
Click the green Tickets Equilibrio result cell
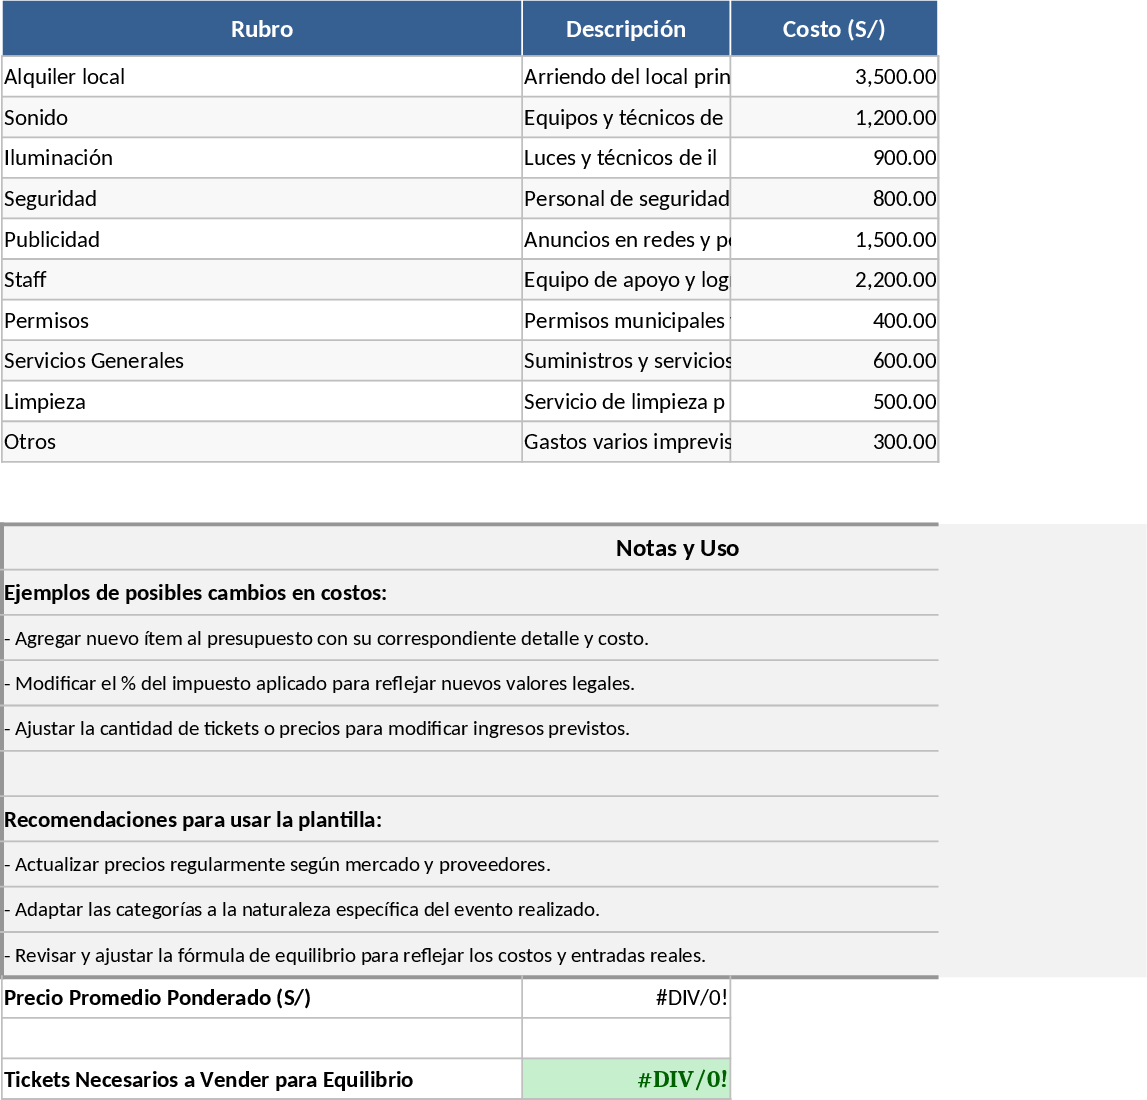click(x=626, y=1080)
